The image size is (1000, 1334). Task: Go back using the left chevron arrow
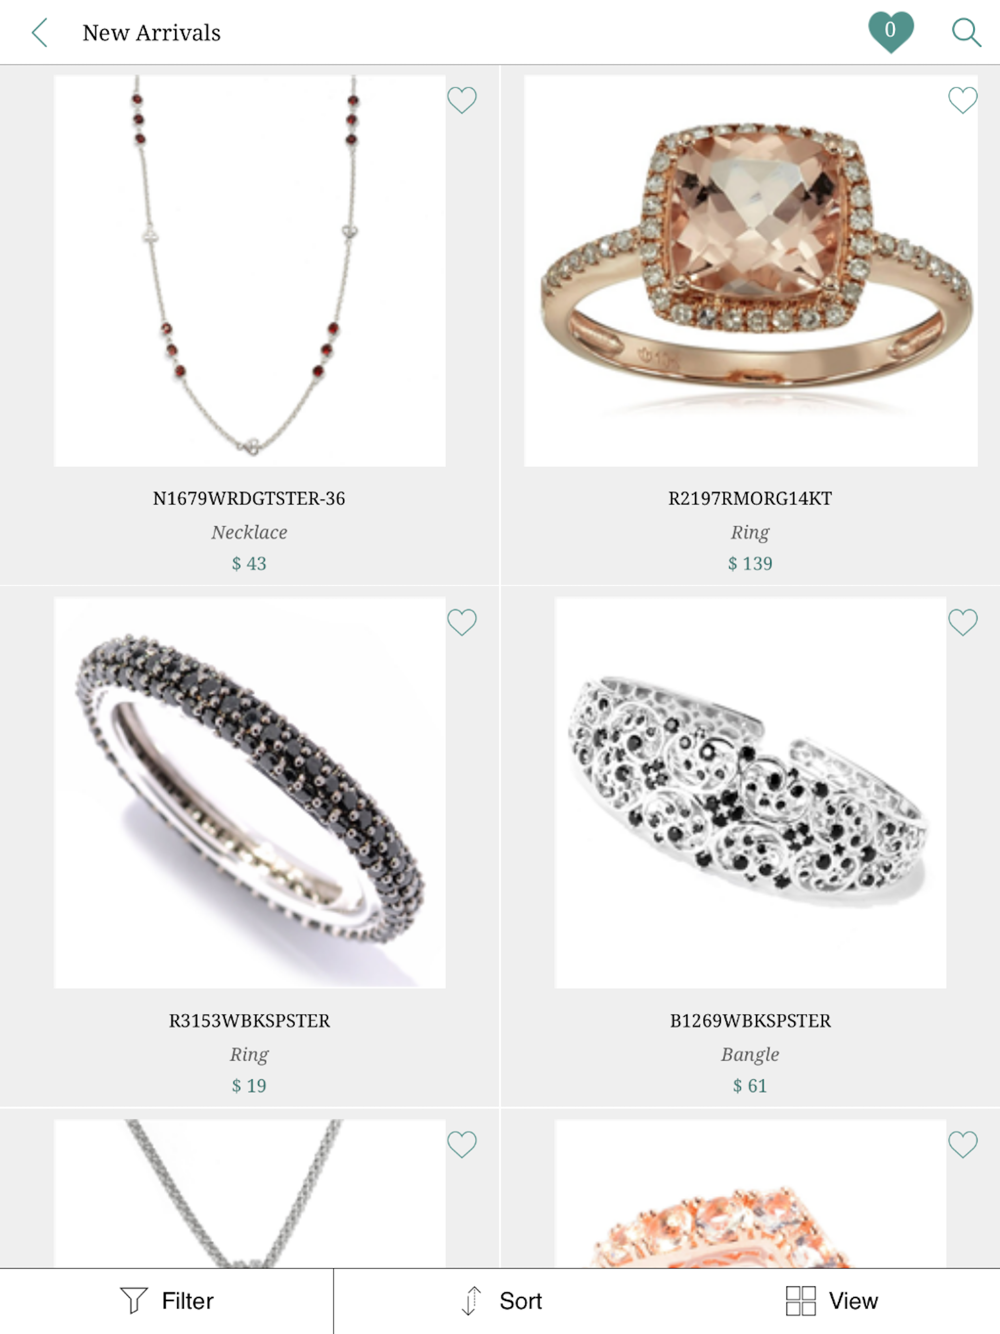[x=40, y=33]
